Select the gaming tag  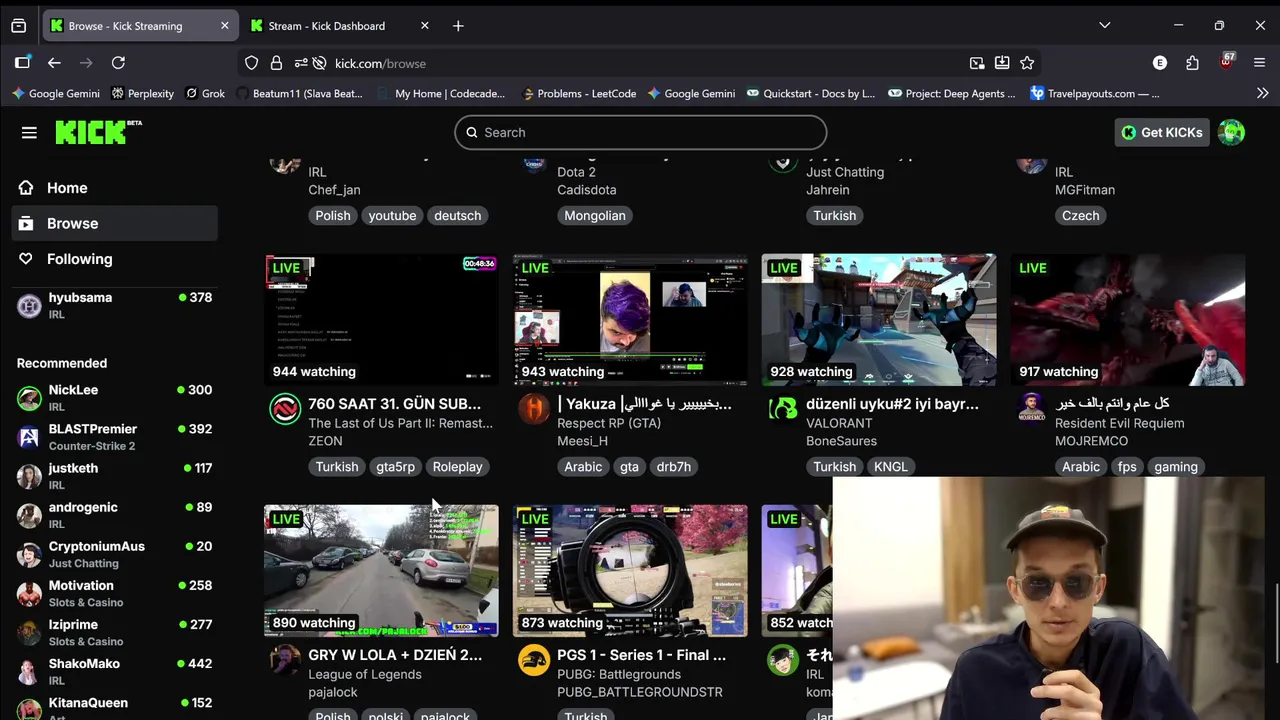pyautogui.click(x=1176, y=467)
